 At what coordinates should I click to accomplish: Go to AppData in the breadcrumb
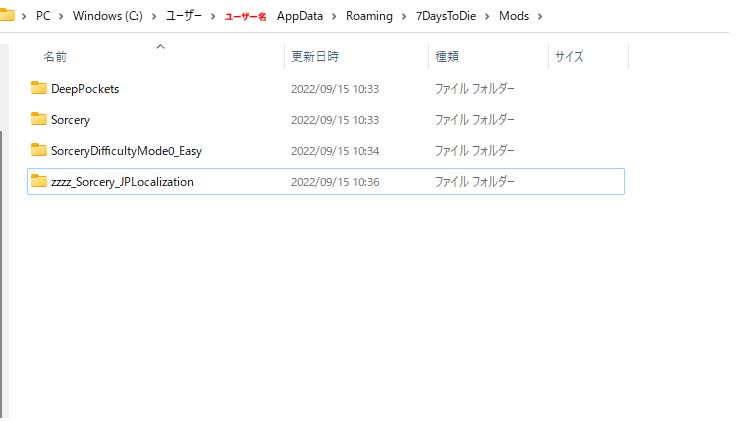tap(300, 16)
